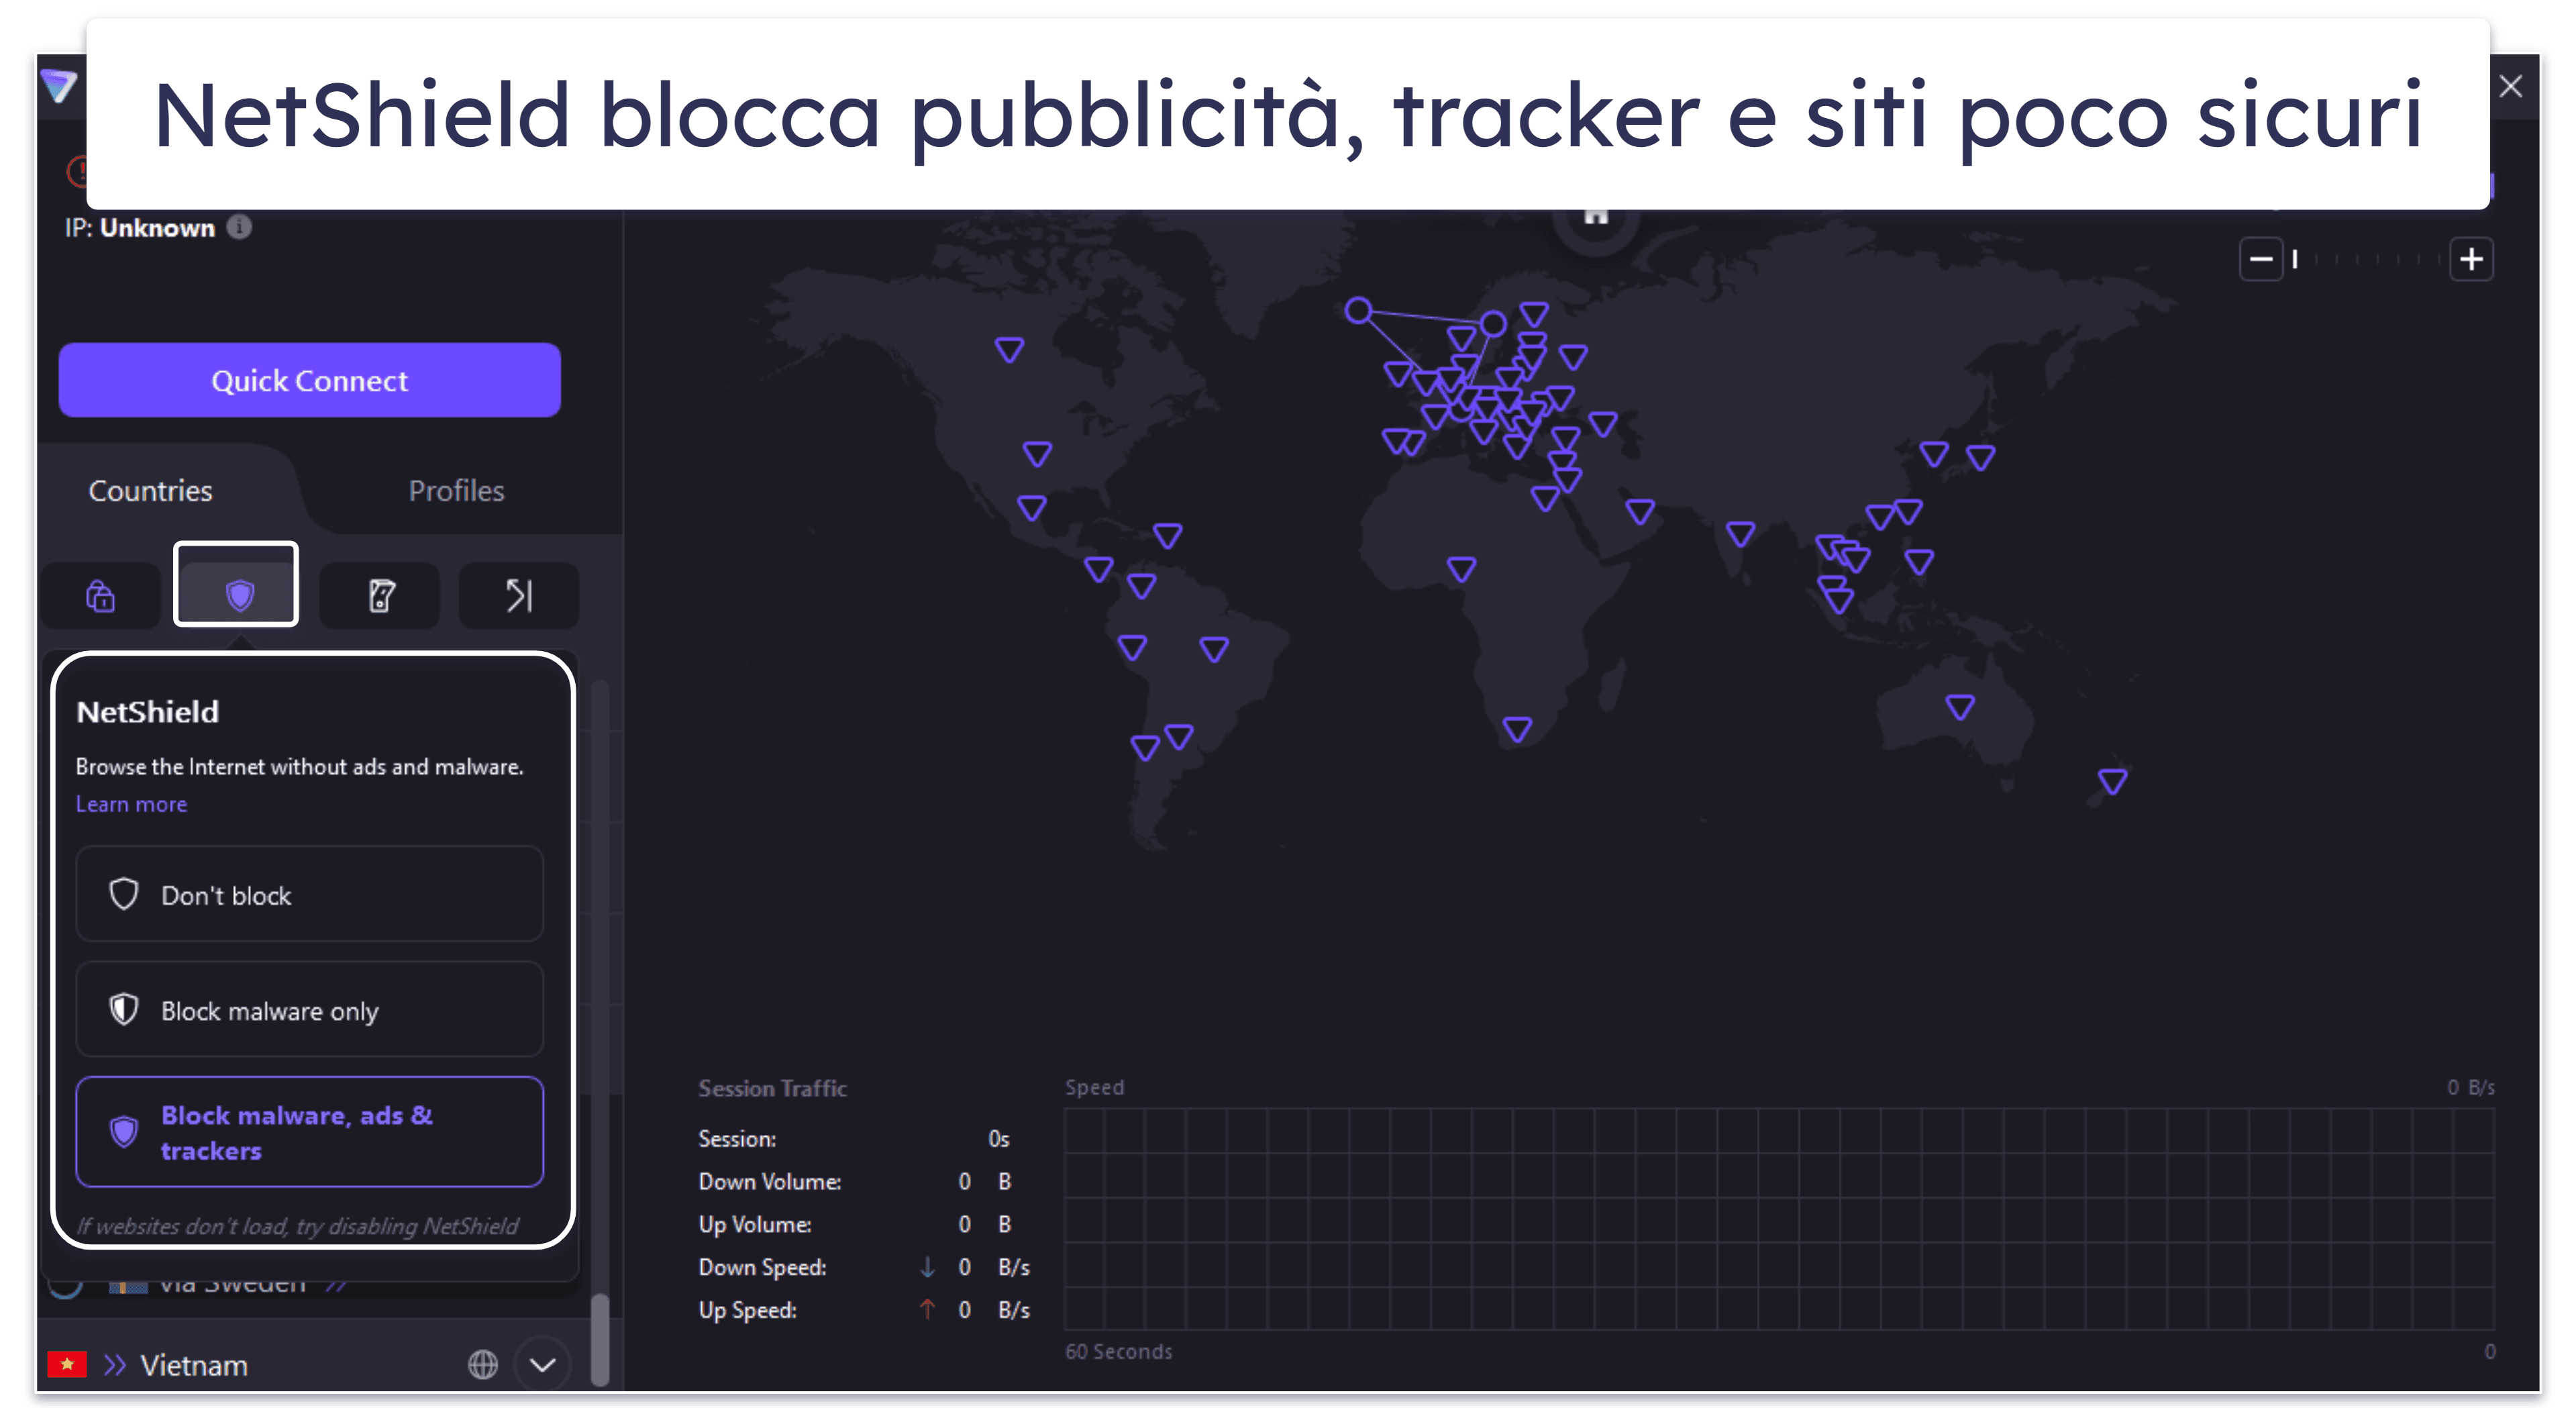
Task: Select the Brazil server marker
Action: [1214, 650]
